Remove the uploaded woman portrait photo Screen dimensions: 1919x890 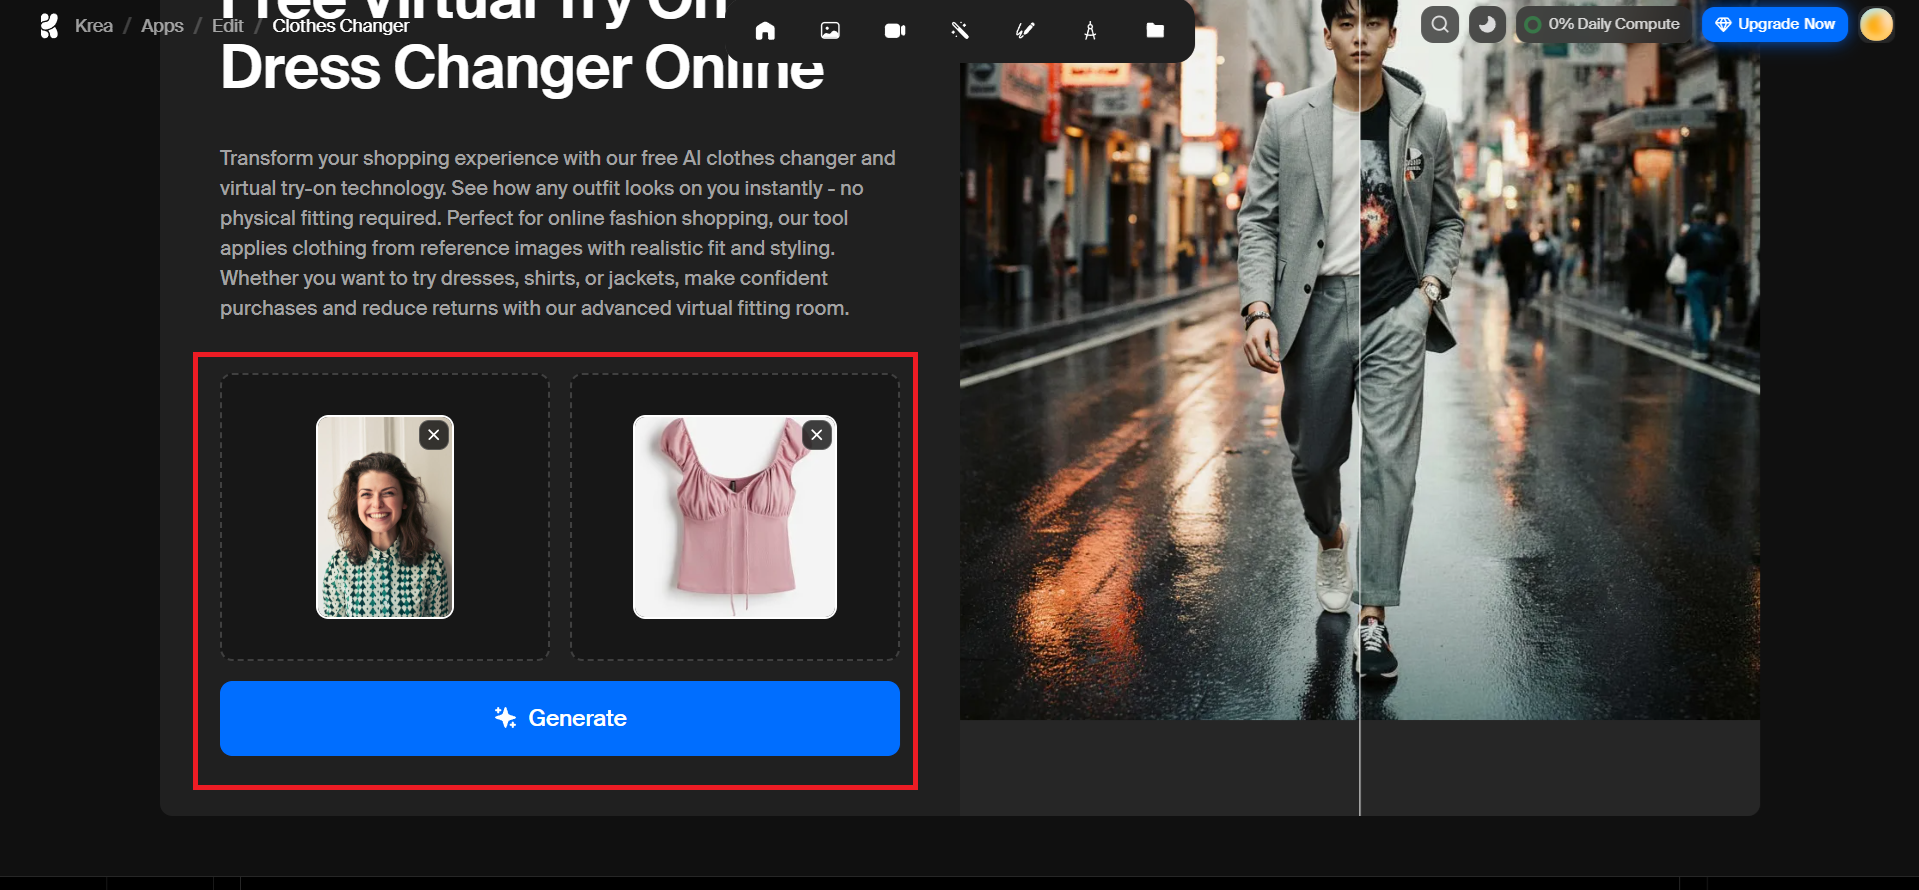pos(434,435)
